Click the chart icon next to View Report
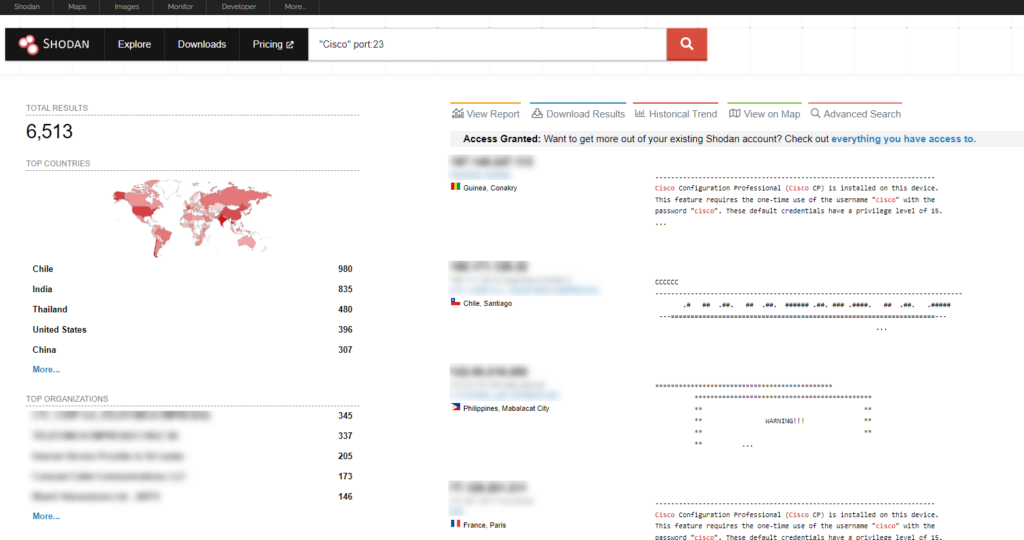Screen dimensions: 1024x540 click(x=458, y=114)
